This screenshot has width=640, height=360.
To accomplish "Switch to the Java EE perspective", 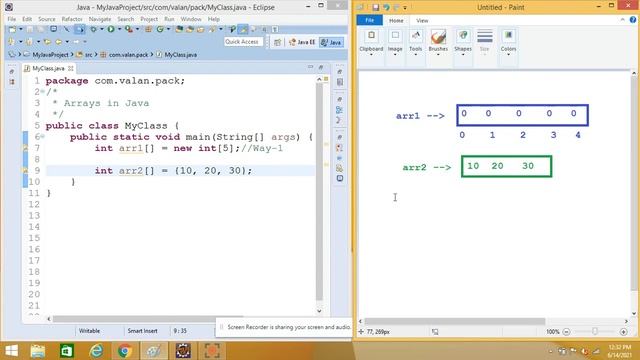I will (x=302, y=42).
